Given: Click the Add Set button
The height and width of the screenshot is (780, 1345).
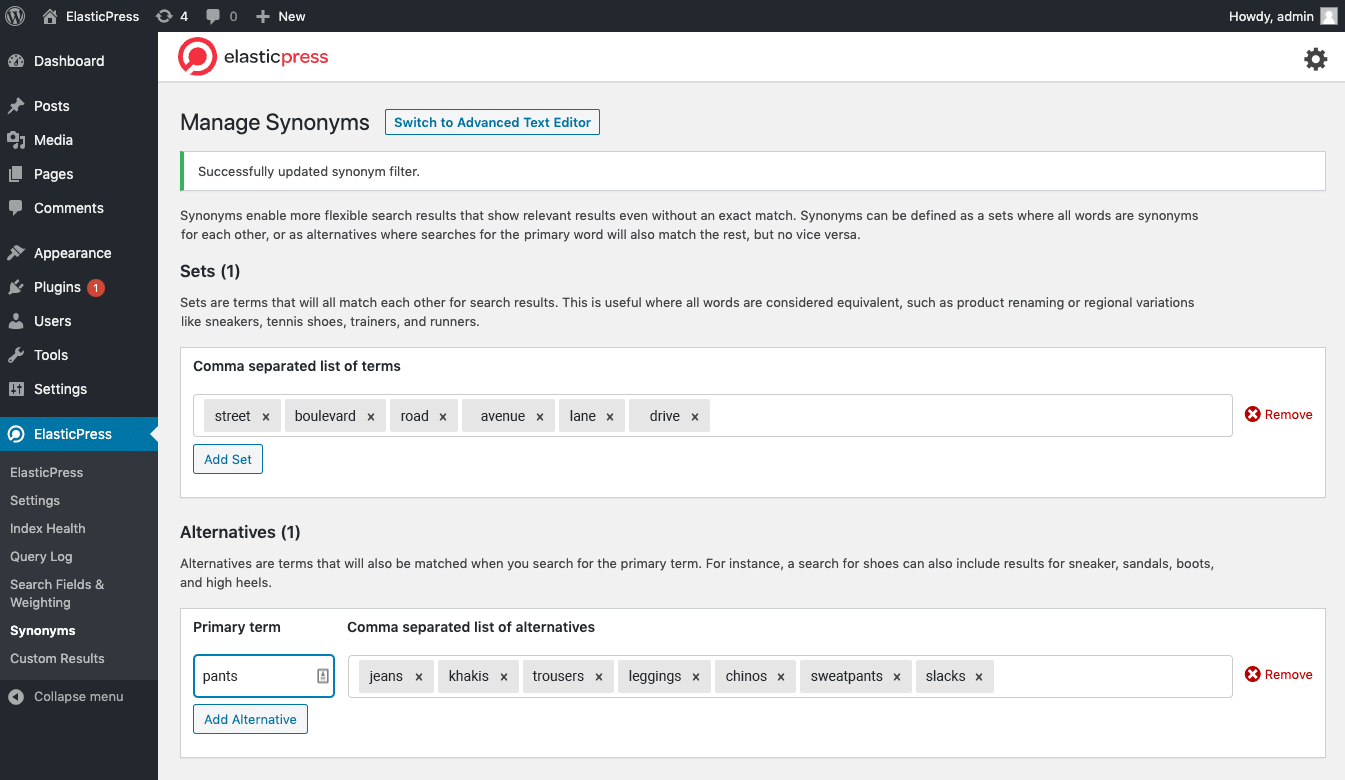Looking at the screenshot, I should coord(228,459).
